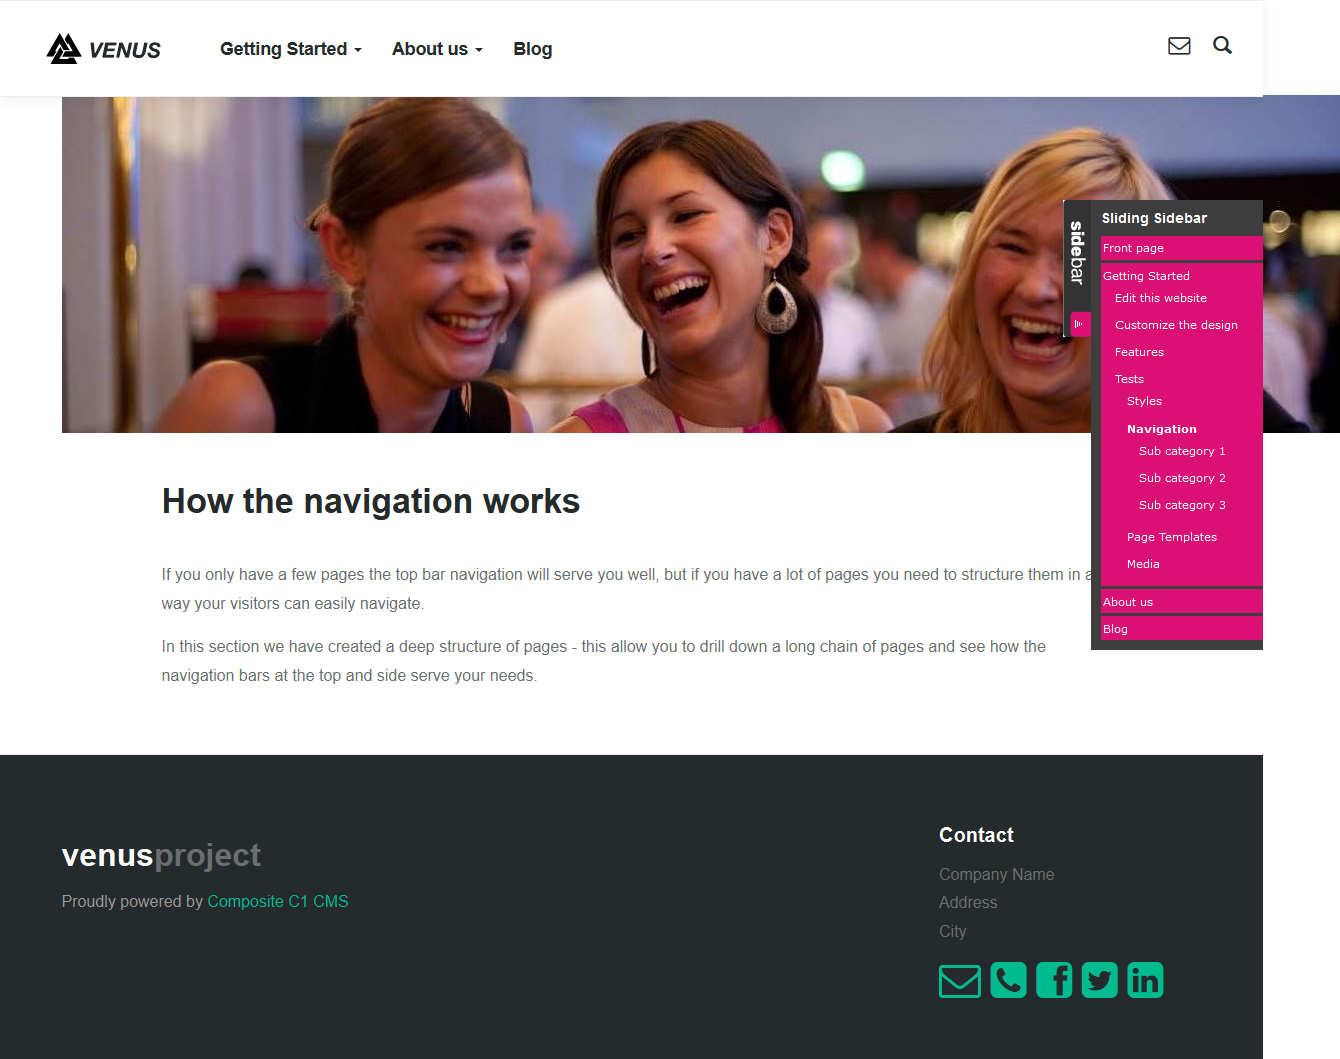This screenshot has height=1059, width=1340.
Task: Open Page Templates in sidebar
Action: [x=1171, y=537]
